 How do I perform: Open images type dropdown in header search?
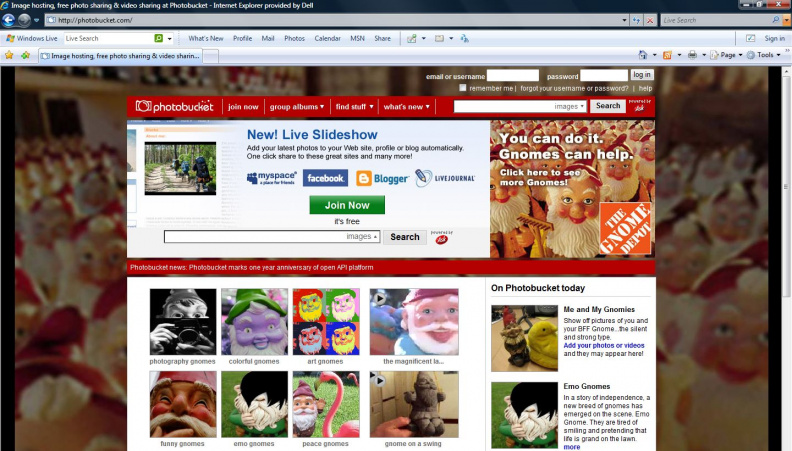[x=570, y=107]
